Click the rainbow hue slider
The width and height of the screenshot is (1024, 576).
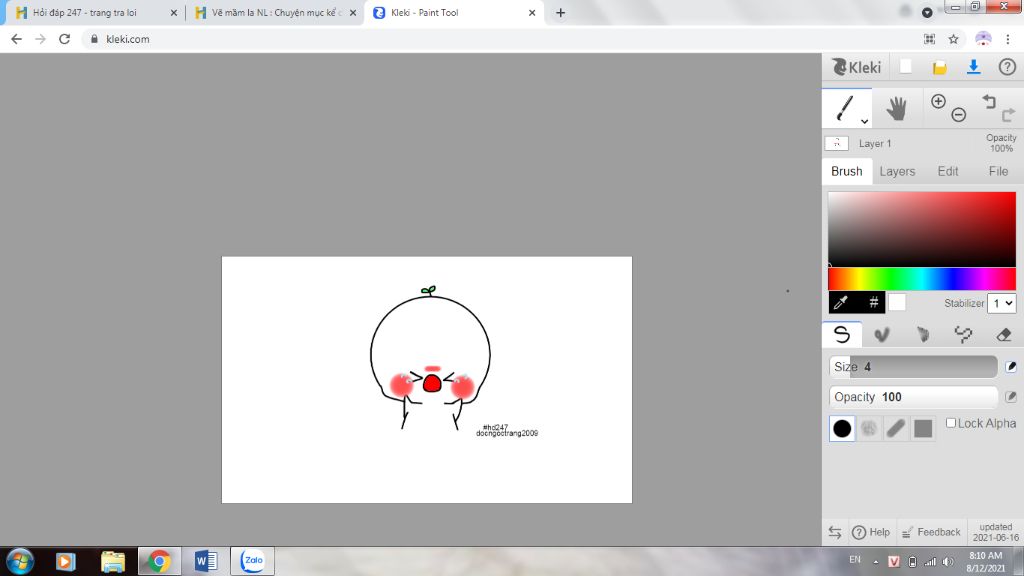click(921, 279)
